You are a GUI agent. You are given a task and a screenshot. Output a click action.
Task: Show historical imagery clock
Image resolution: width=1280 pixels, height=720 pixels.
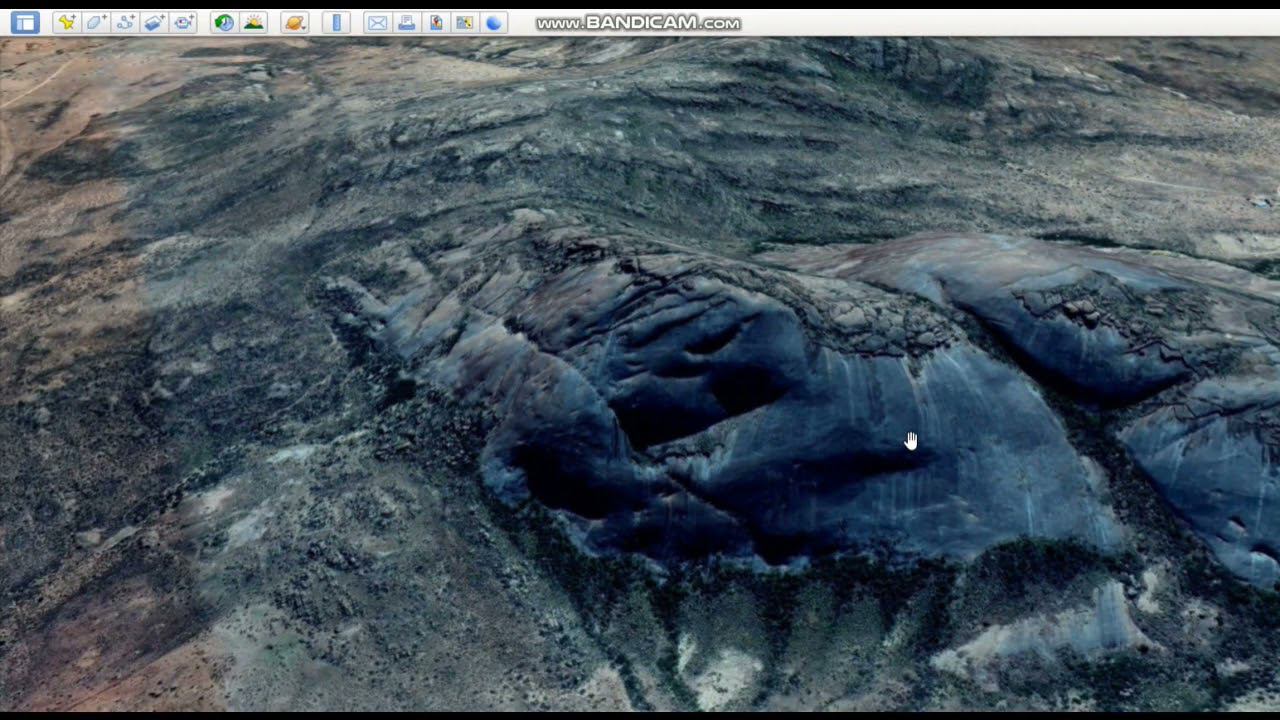tap(224, 22)
